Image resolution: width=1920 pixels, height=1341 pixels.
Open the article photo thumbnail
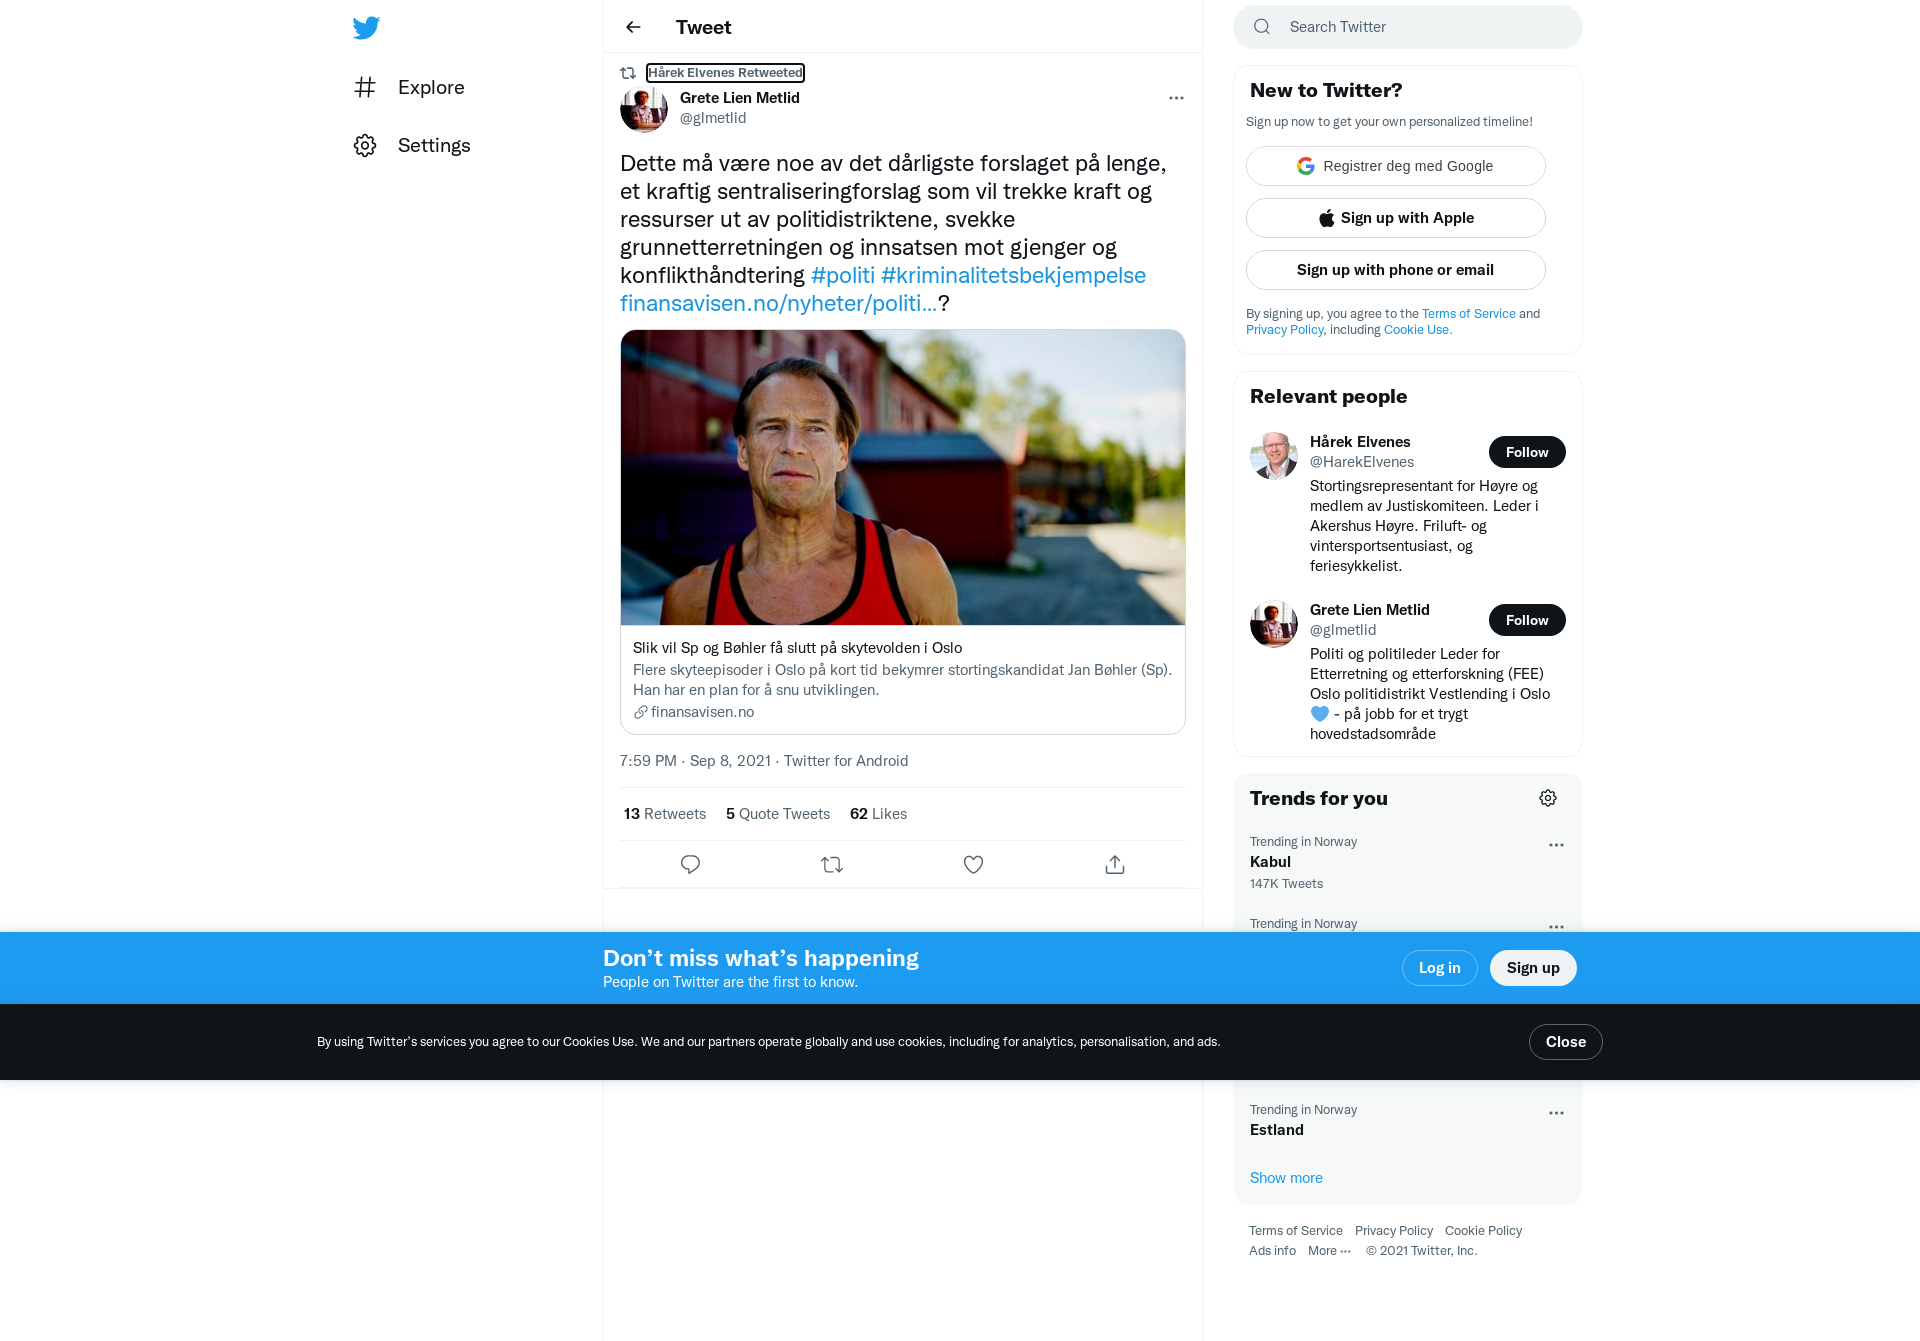[x=902, y=478]
